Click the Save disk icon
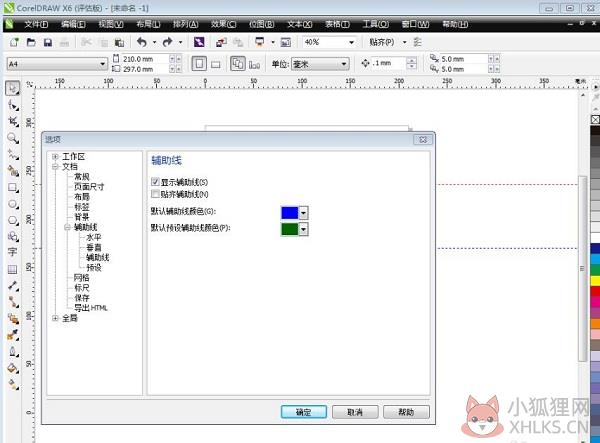 47,42
